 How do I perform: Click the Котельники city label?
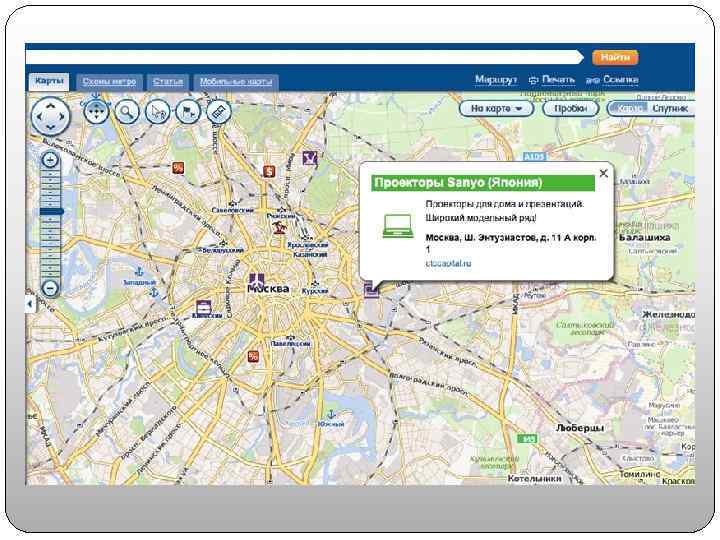click(x=534, y=478)
